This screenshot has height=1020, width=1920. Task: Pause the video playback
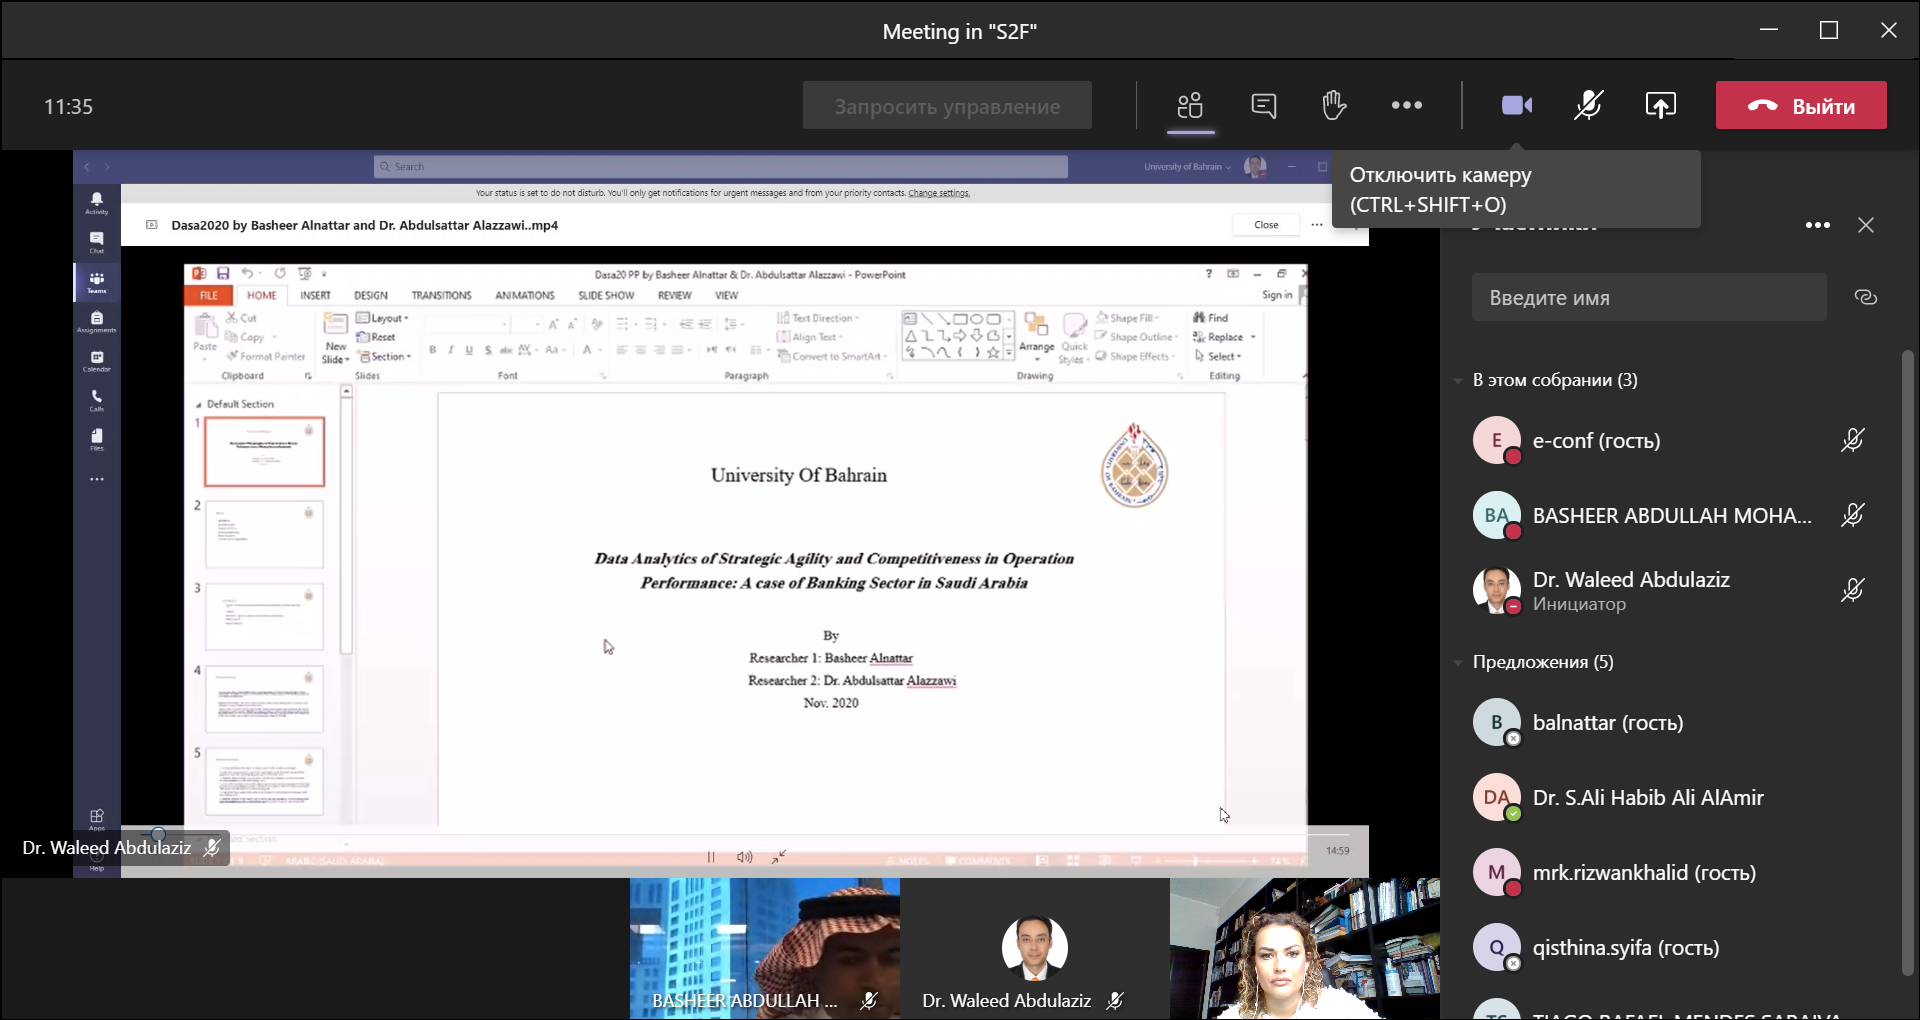[x=711, y=857]
